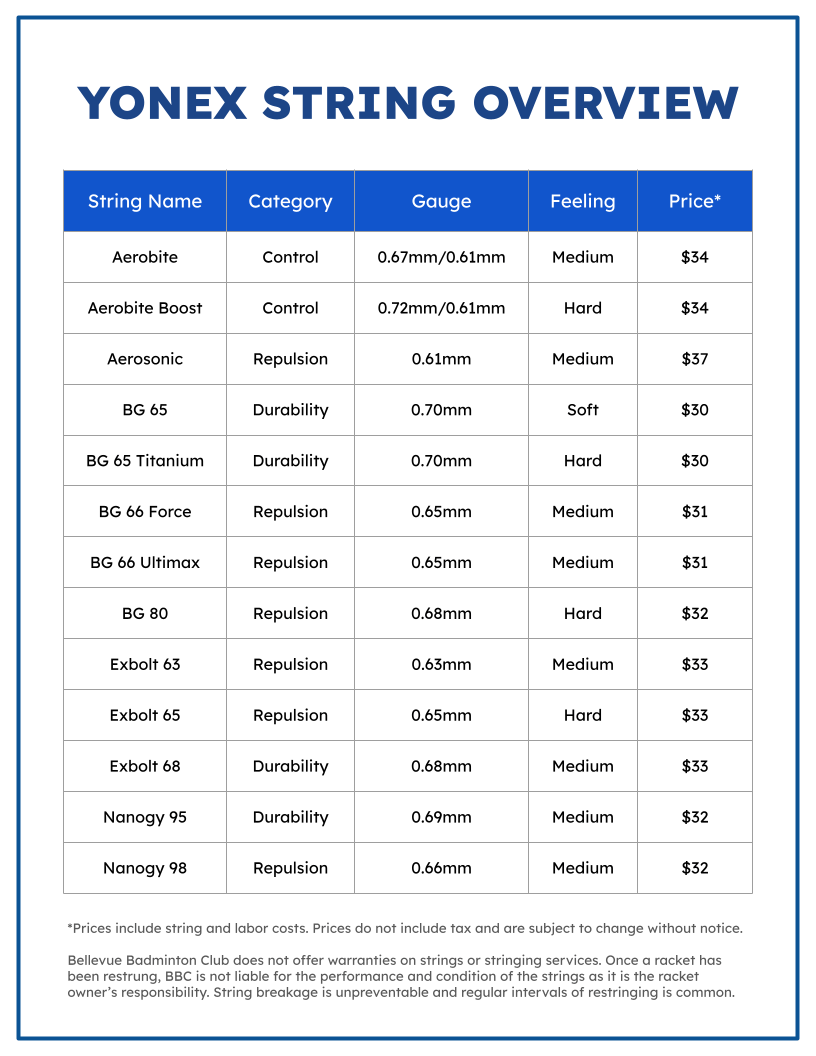Viewport: 816px width, 1056px height.
Task: Select the Nanogy 95 name cell
Action: pyautogui.click(x=145, y=817)
